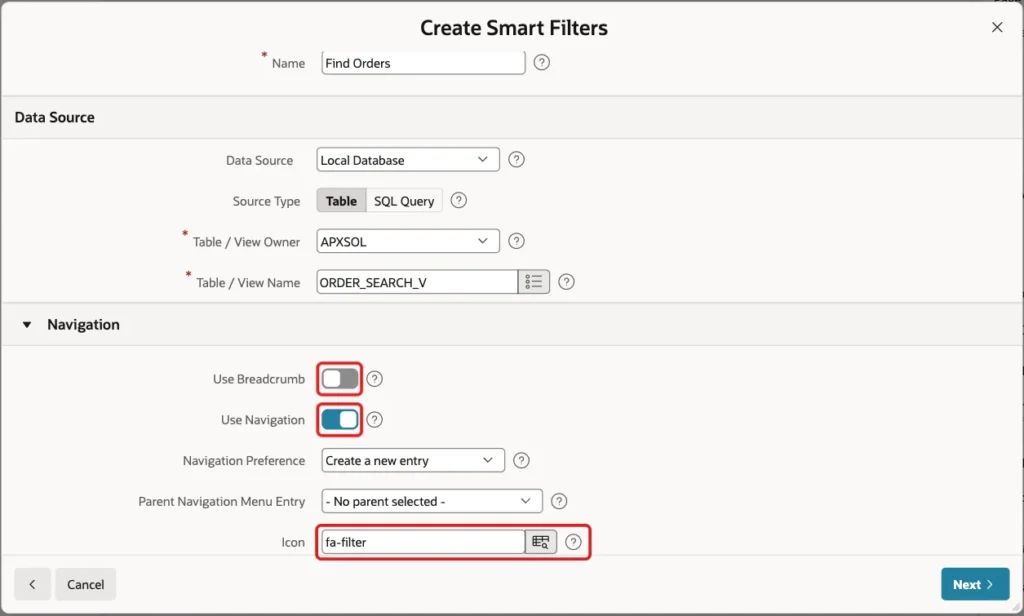Close the Create Smart Filters dialog
Screen dimensions: 1024x616
click(x=997, y=27)
